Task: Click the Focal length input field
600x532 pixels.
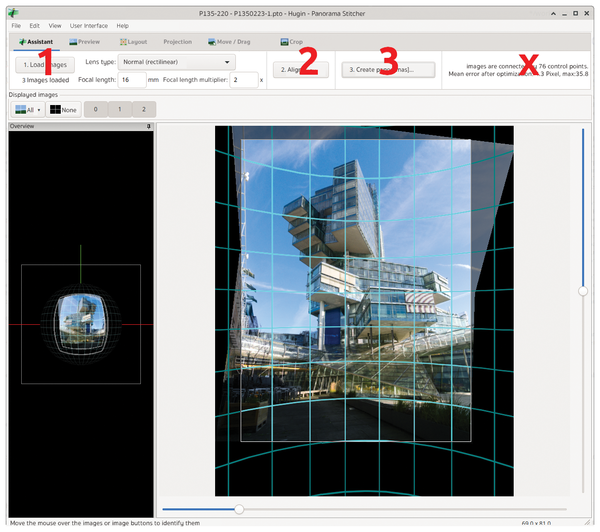Action: [132, 79]
